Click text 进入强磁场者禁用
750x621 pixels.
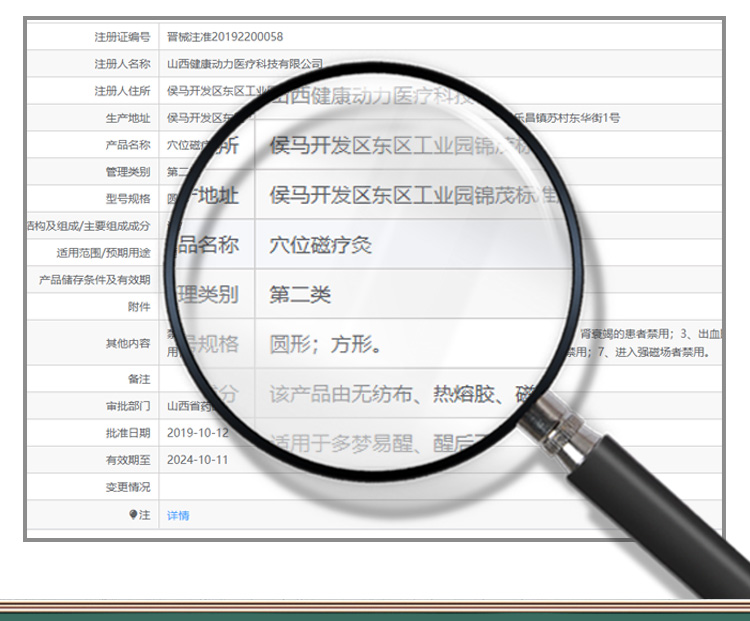coord(662,353)
